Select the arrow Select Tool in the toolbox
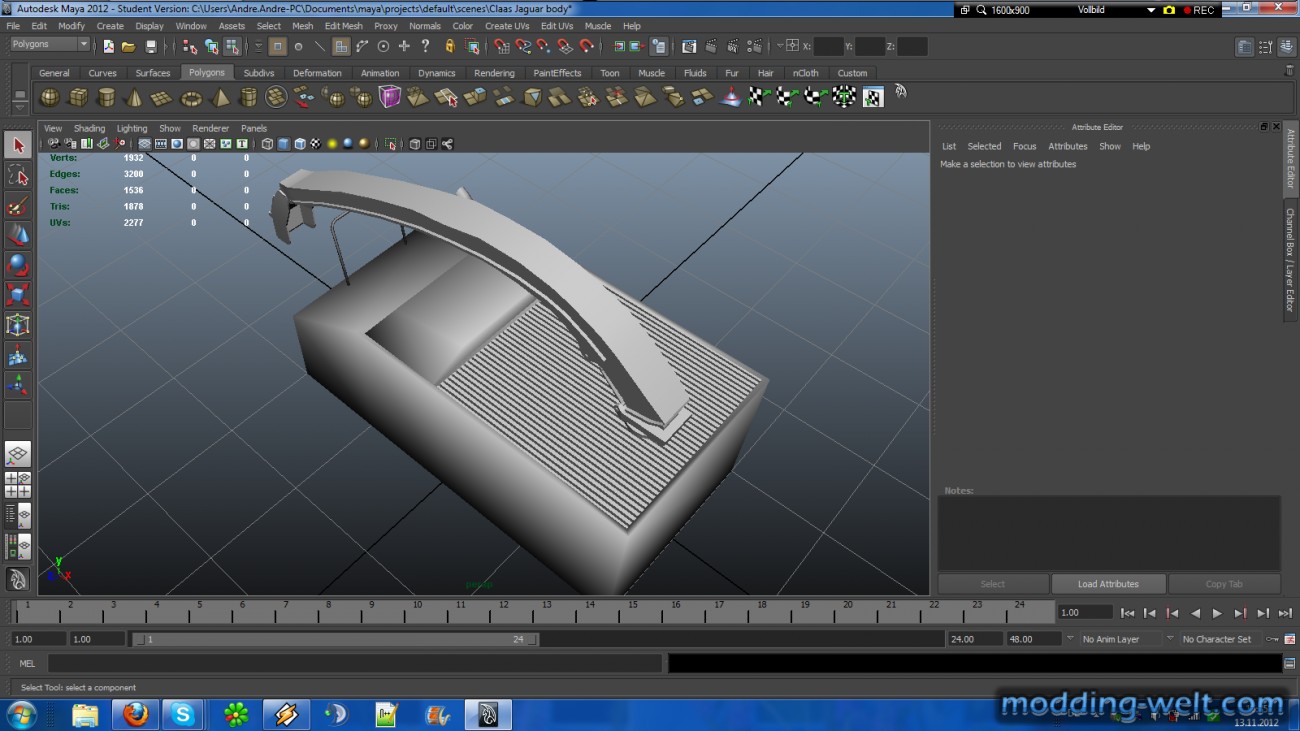Screen dimensions: 1300x731 [x=18, y=146]
